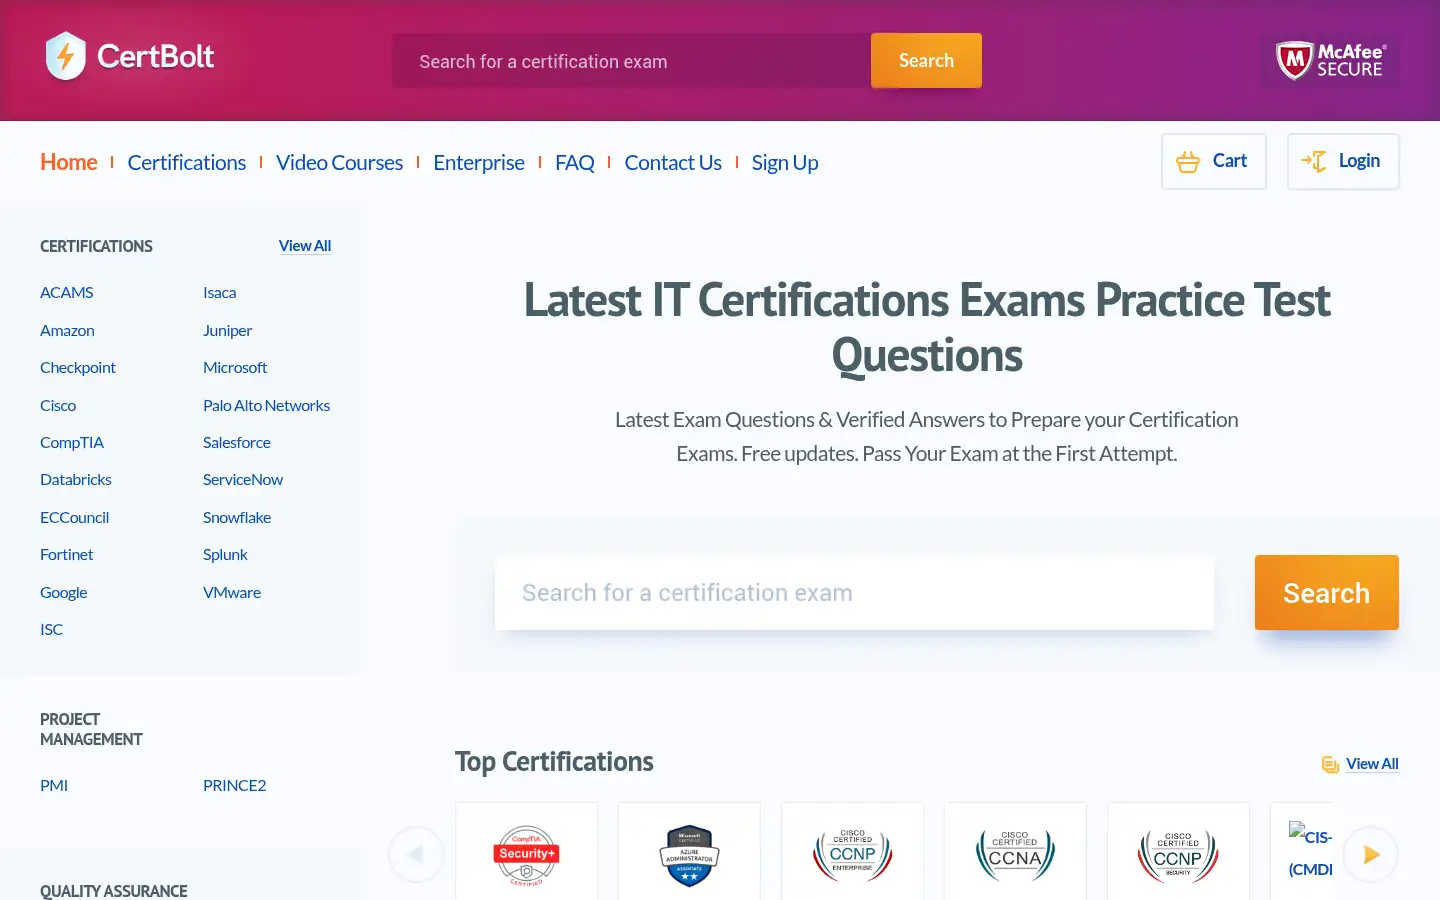The width and height of the screenshot is (1440, 900).
Task: Open the Amazon certifications link
Action: click(x=67, y=330)
